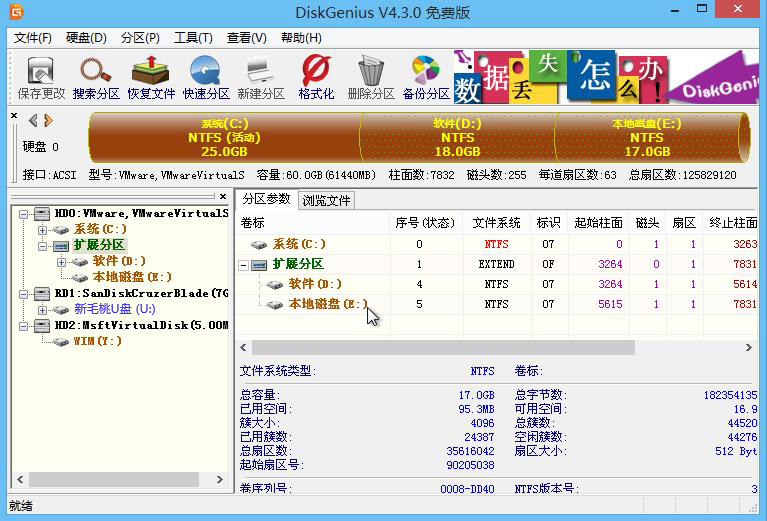Image resolution: width=767 pixels, height=521 pixels.
Task: Click the drive icon beside 本地磁盘(E:) in table
Action: [x=274, y=304]
